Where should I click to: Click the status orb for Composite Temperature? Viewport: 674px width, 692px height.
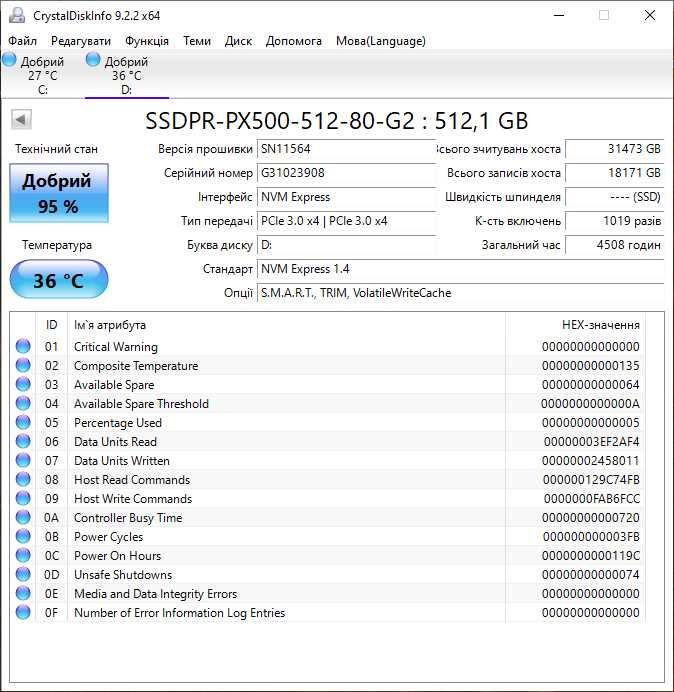(23, 365)
